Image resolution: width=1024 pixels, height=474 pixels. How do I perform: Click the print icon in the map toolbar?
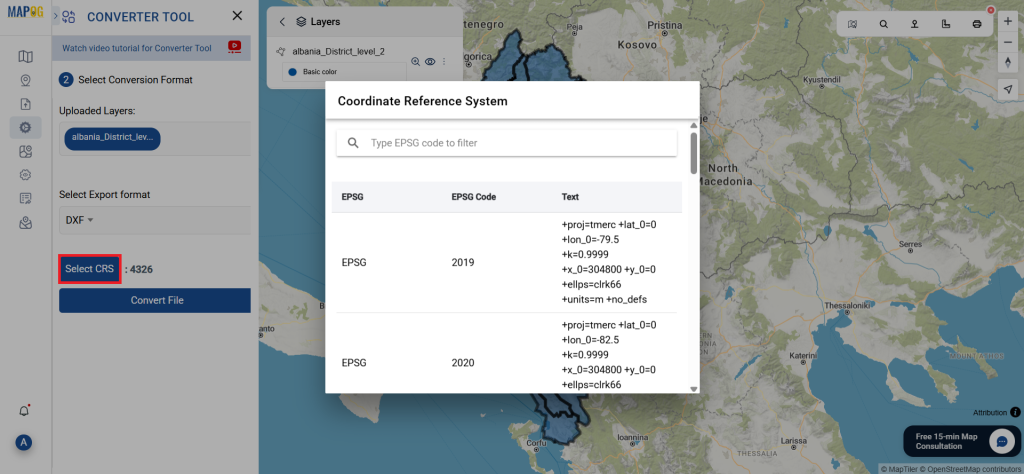(977, 24)
